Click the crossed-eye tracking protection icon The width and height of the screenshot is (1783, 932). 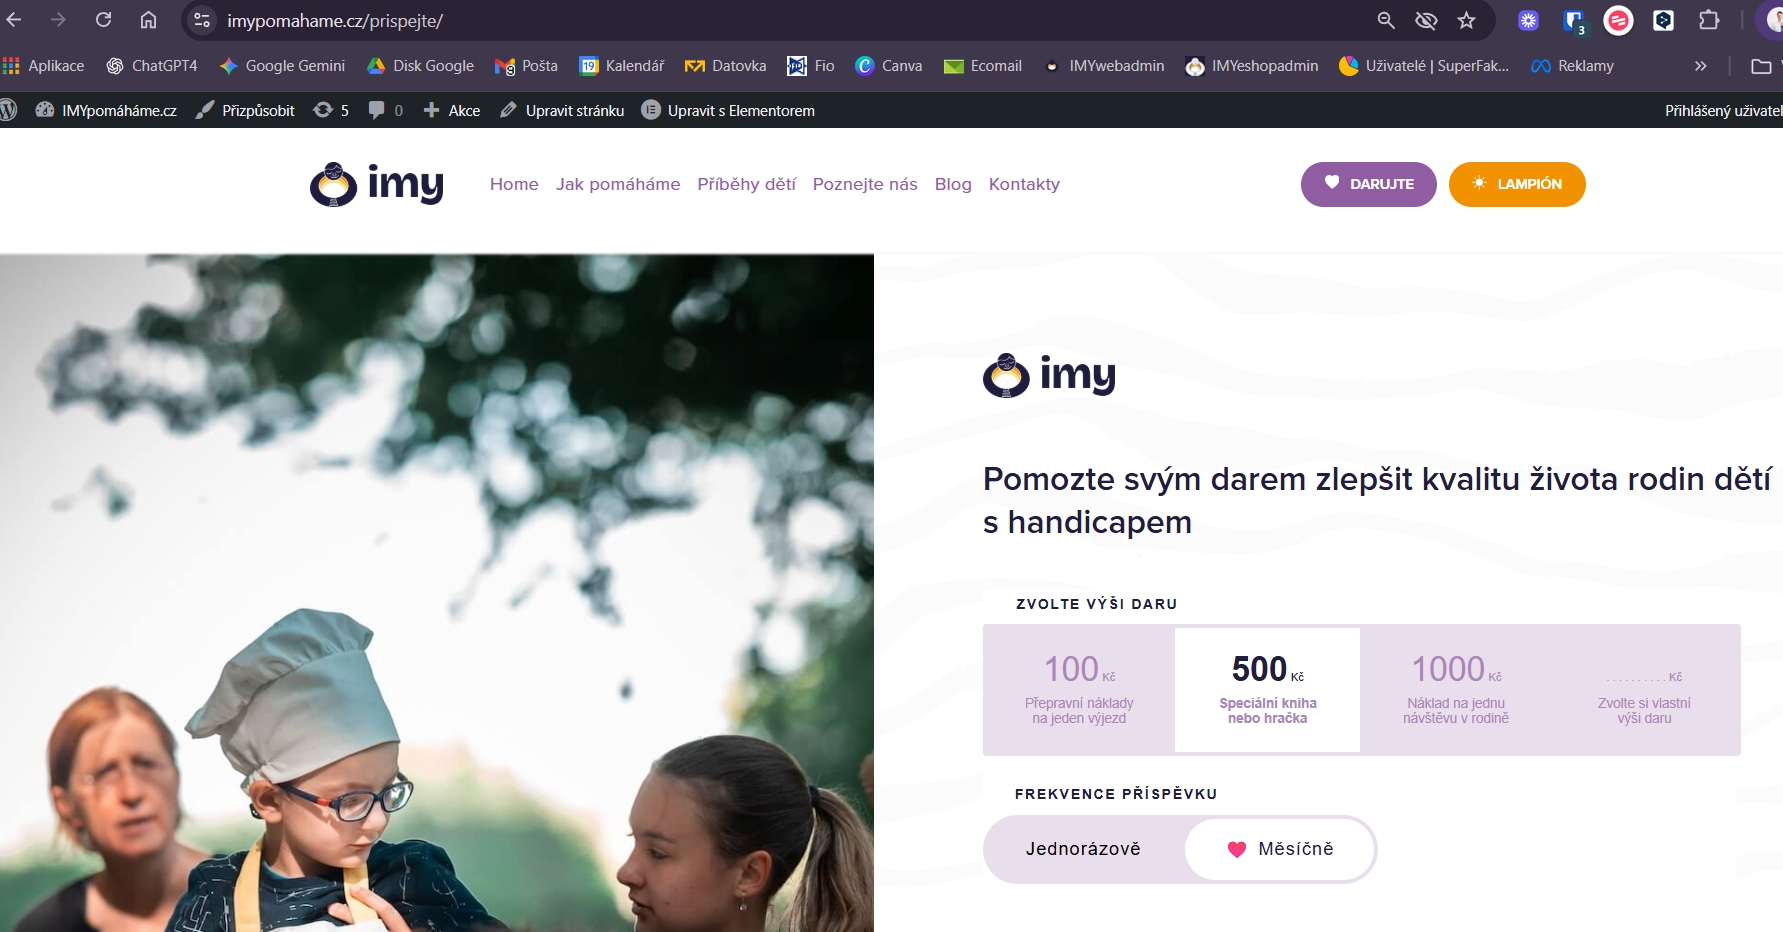coord(1426,20)
